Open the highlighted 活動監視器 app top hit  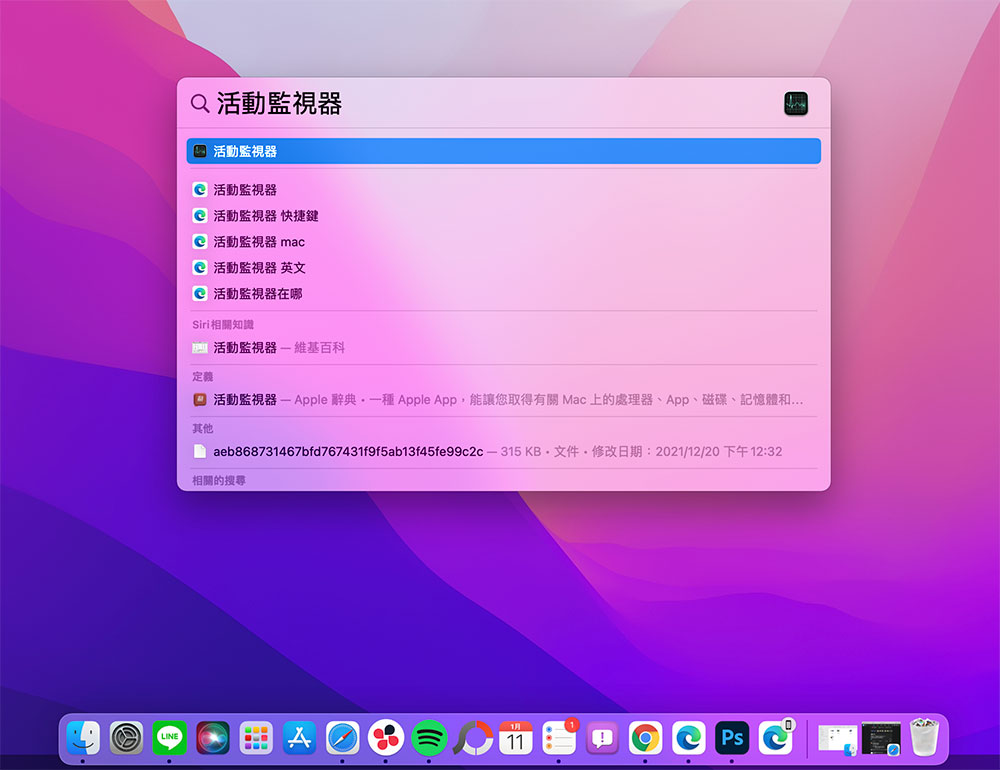(503, 151)
